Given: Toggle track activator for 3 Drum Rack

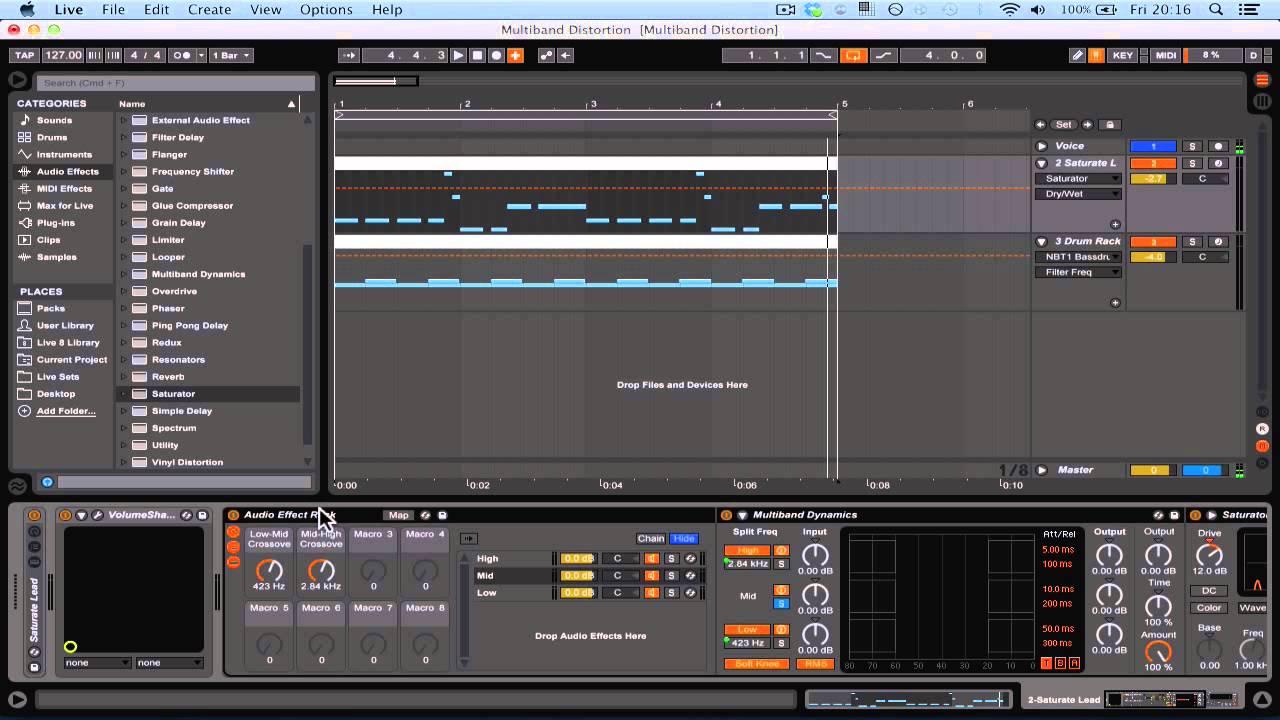Looking at the screenshot, I should (x=1153, y=241).
